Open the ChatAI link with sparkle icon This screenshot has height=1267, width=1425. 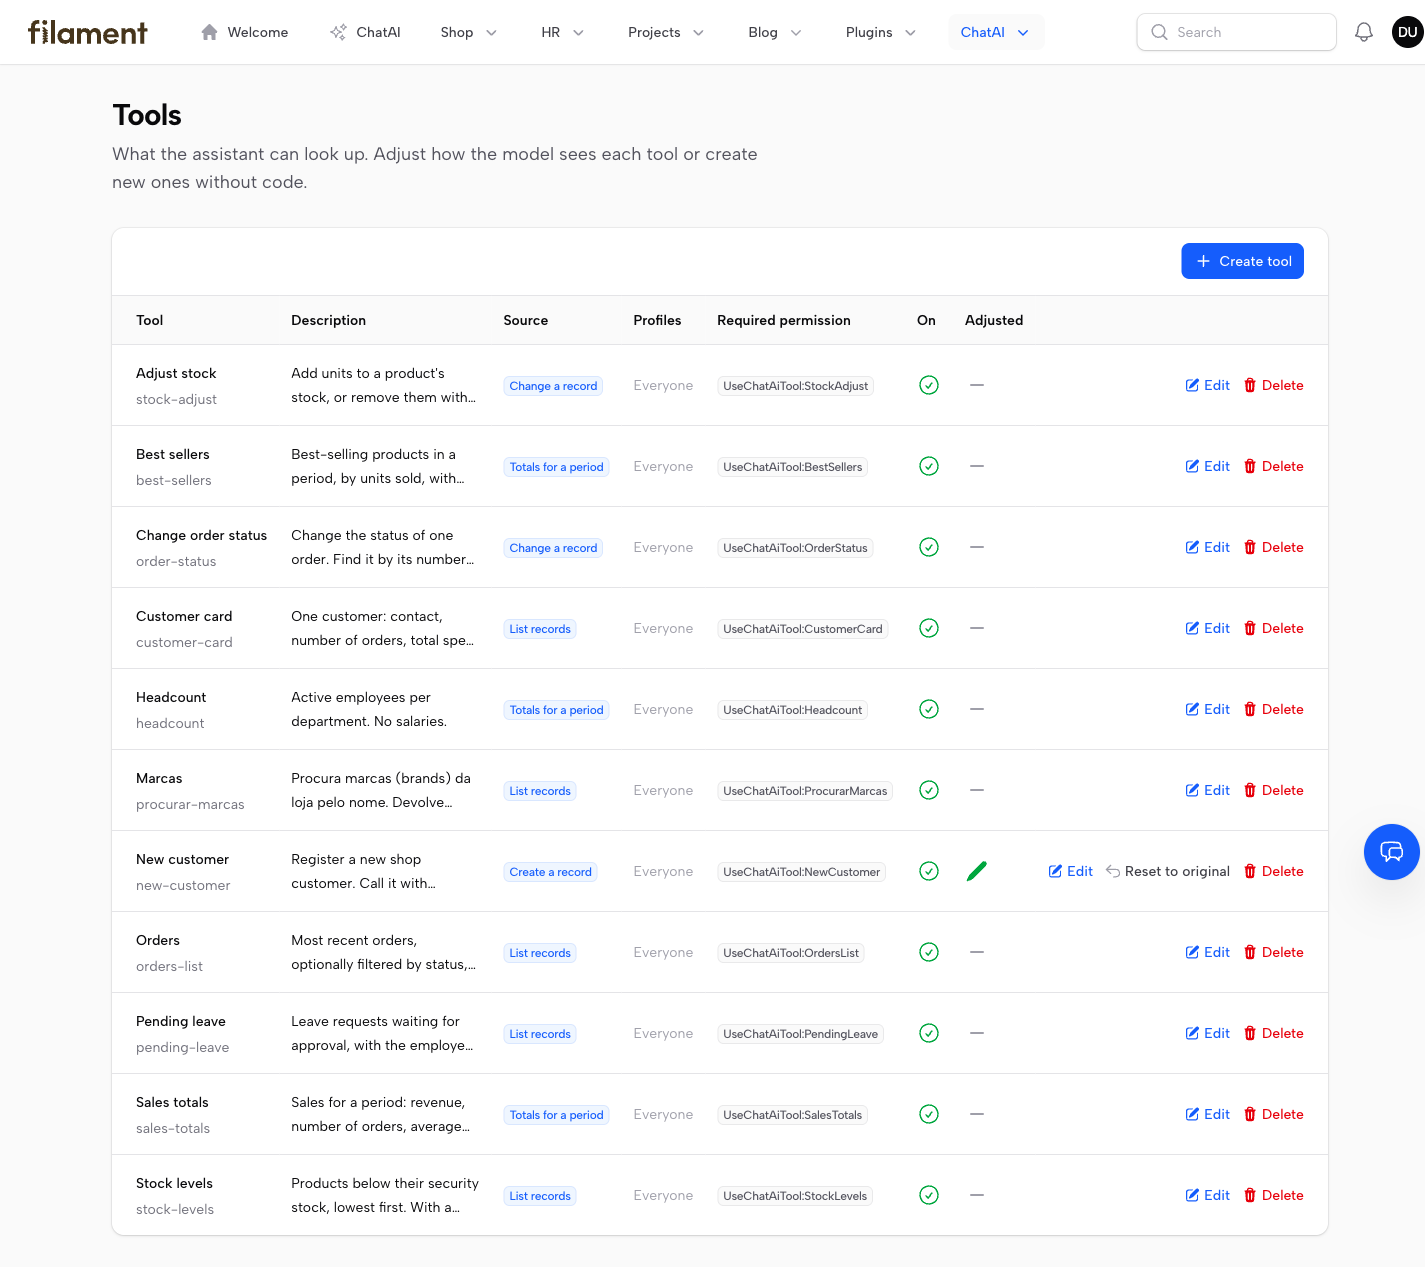[x=365, y=32]
